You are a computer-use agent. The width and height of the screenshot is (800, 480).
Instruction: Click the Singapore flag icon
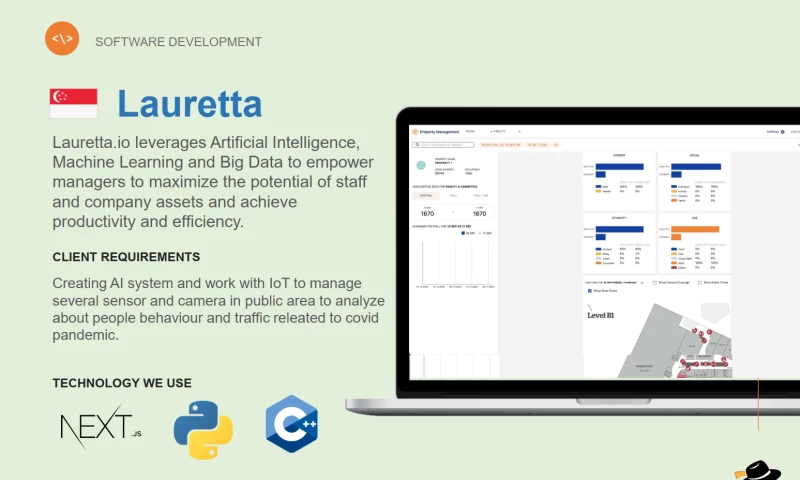[73, 104]
